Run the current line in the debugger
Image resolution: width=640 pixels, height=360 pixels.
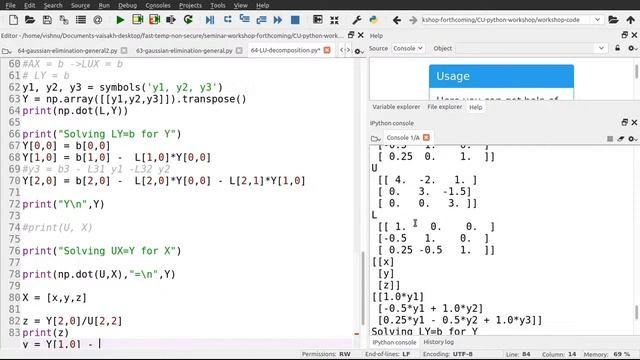(227, 20)
